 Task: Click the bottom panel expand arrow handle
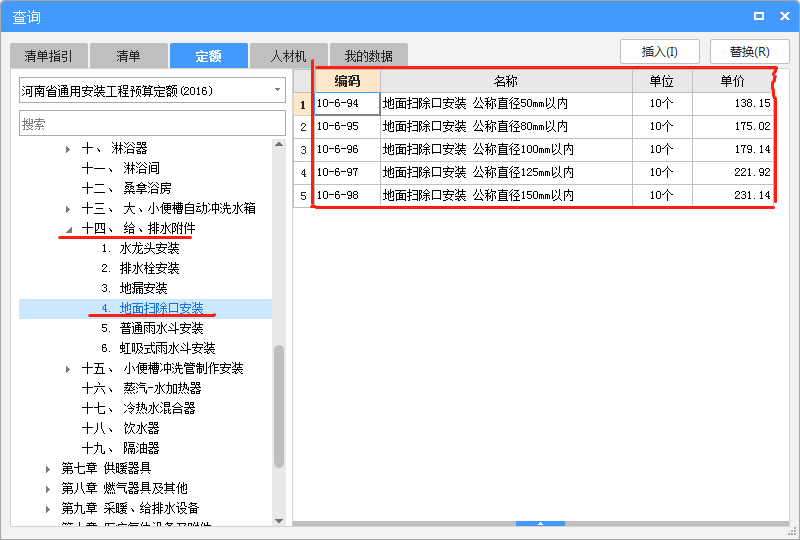[x=540, y=523]
